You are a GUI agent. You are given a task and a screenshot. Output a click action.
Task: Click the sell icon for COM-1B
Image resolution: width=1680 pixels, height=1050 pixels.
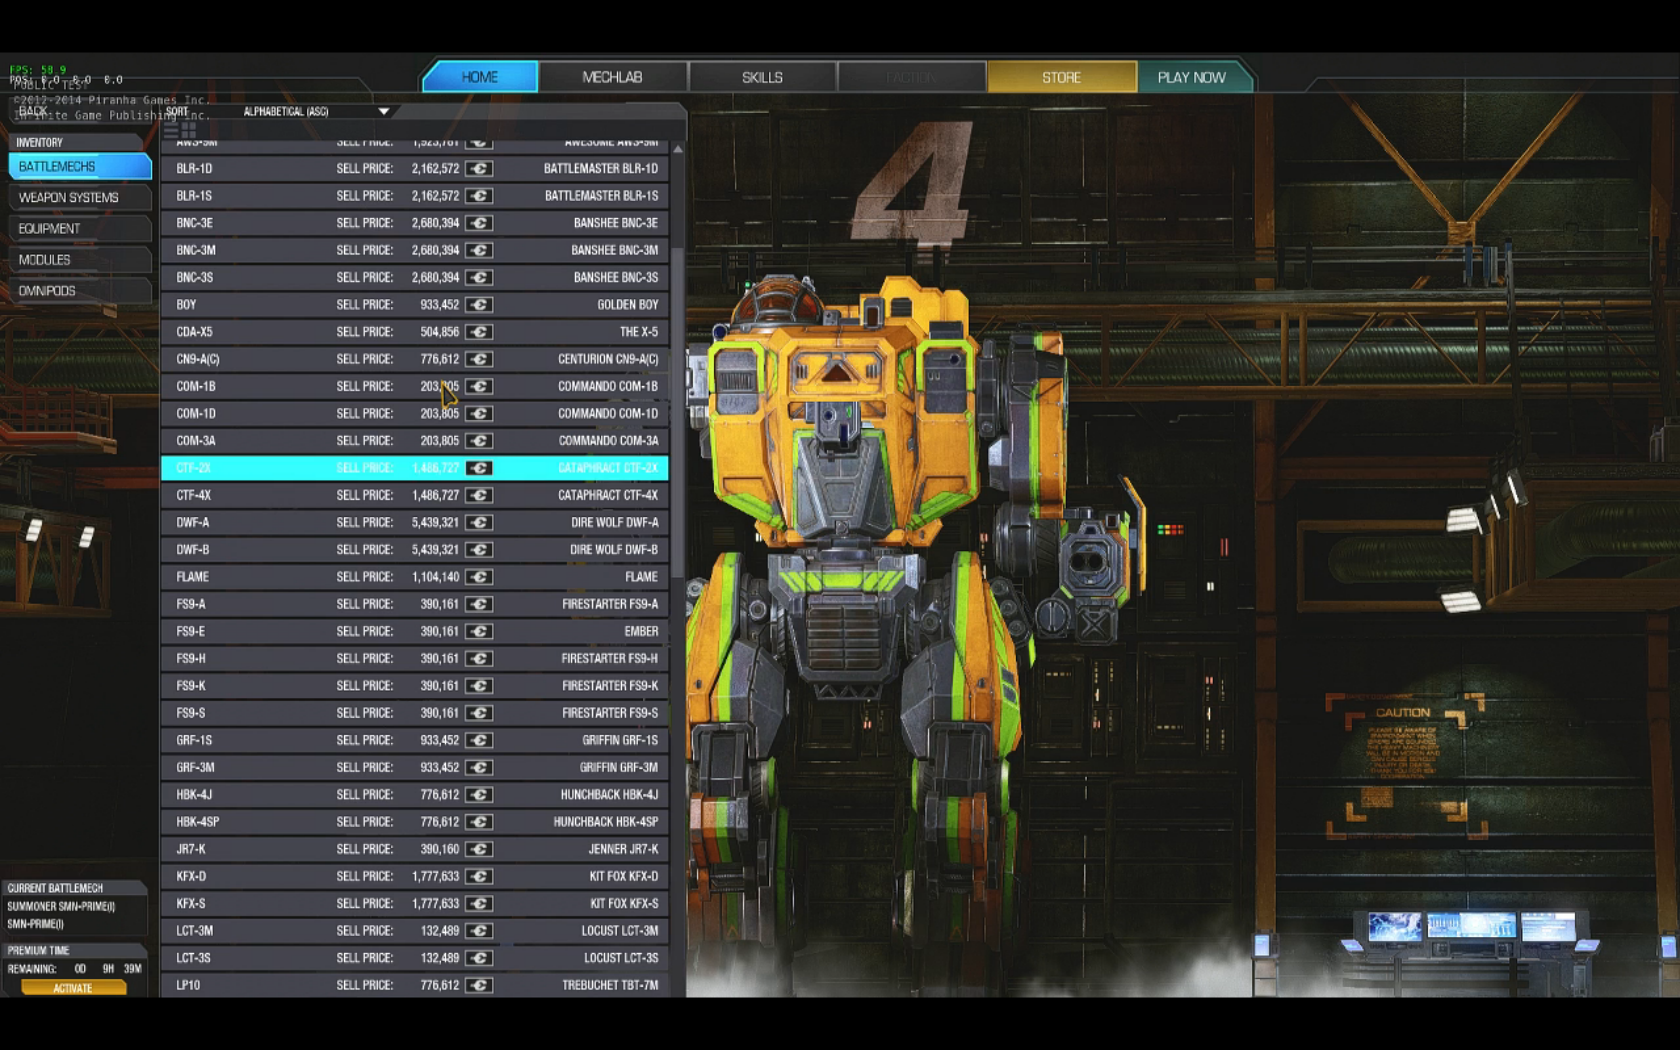coord(479,386)
